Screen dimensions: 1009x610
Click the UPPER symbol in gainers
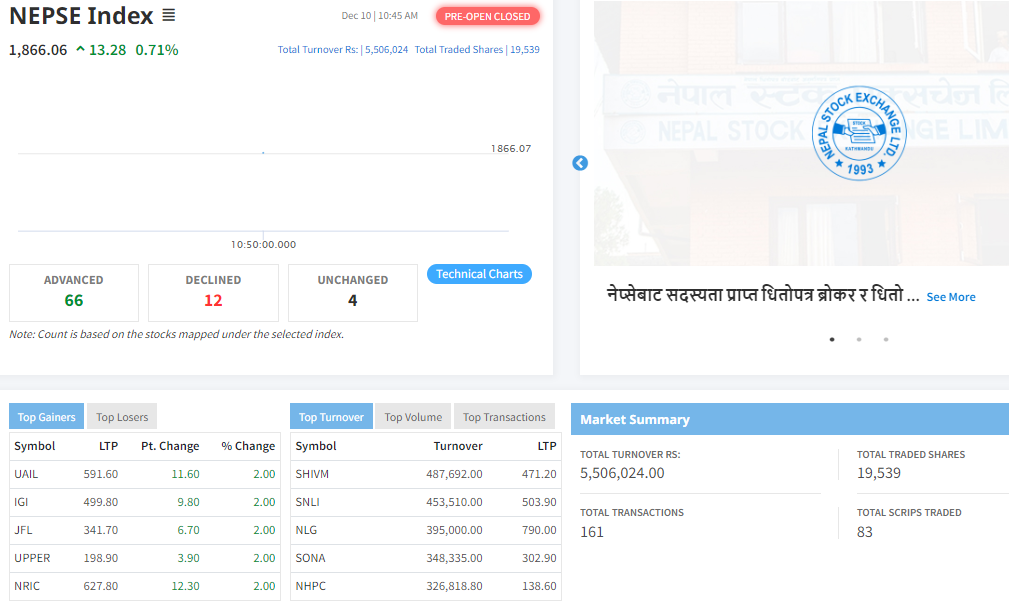32,558
